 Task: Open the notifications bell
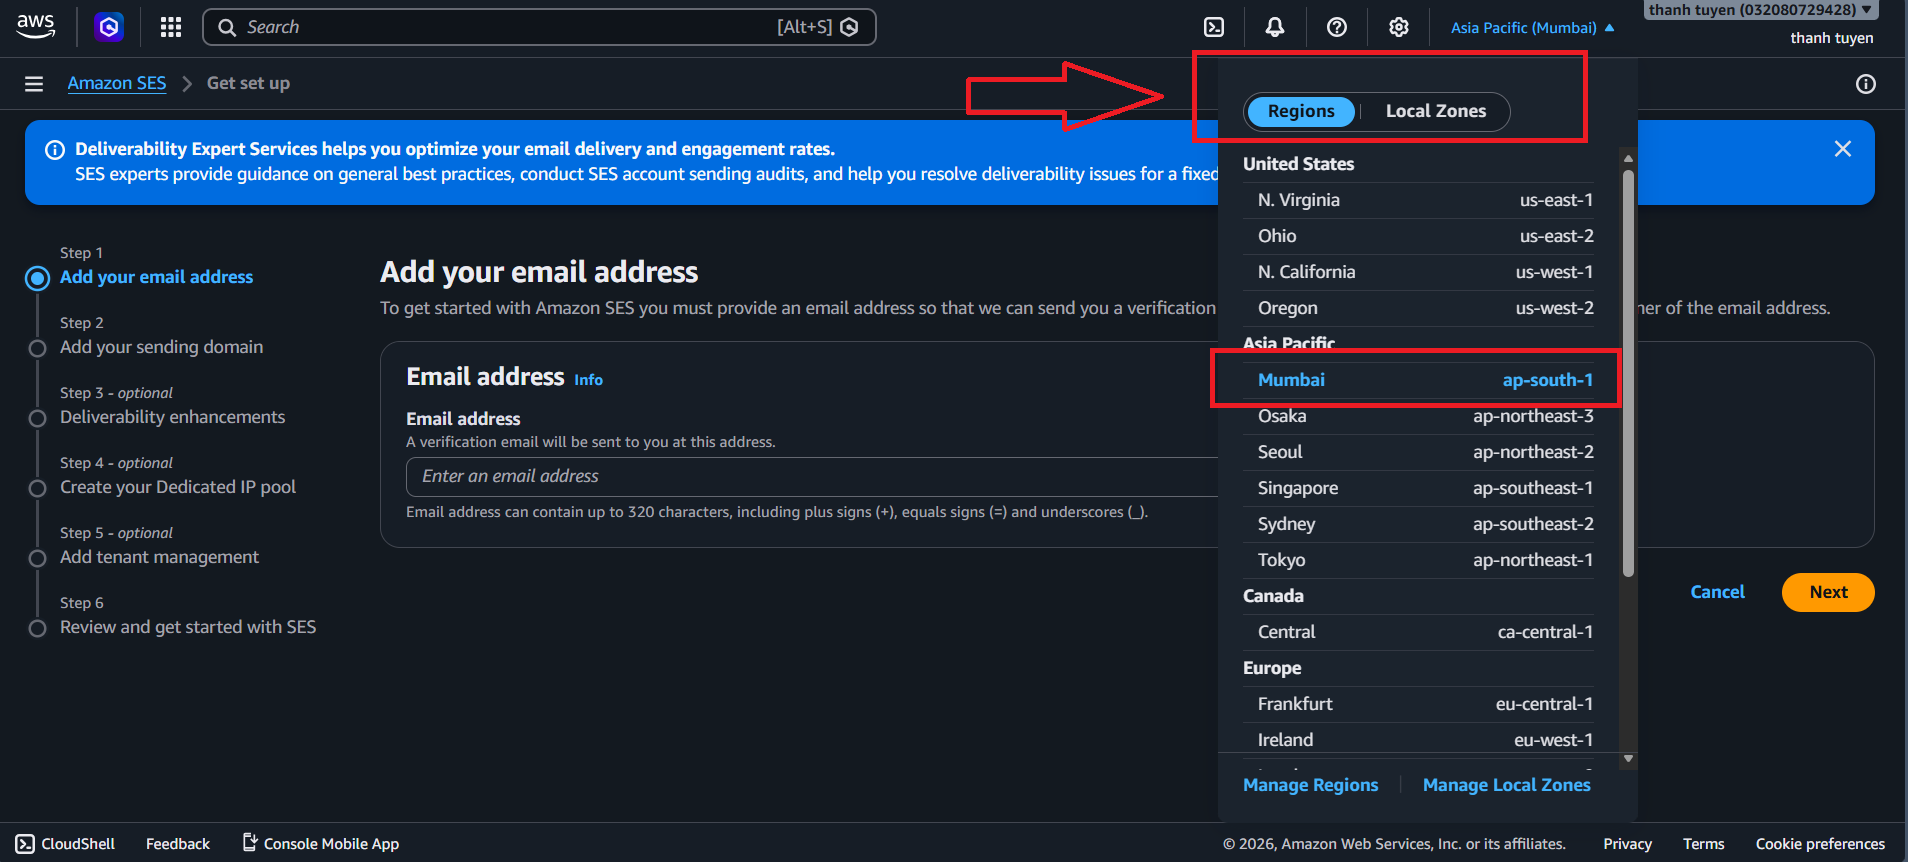[x=1275, y=27]
